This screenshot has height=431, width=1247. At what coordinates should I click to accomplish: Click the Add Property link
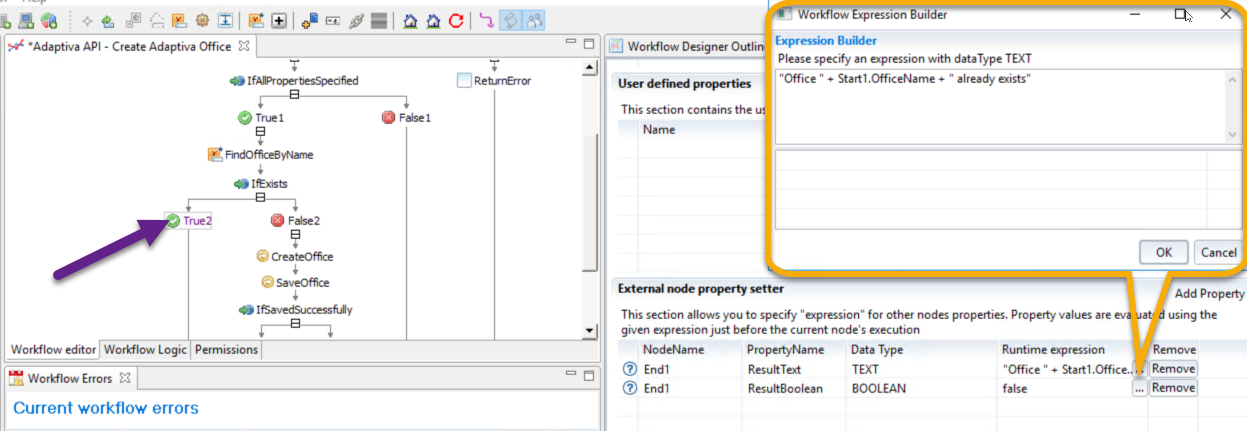1209,293
